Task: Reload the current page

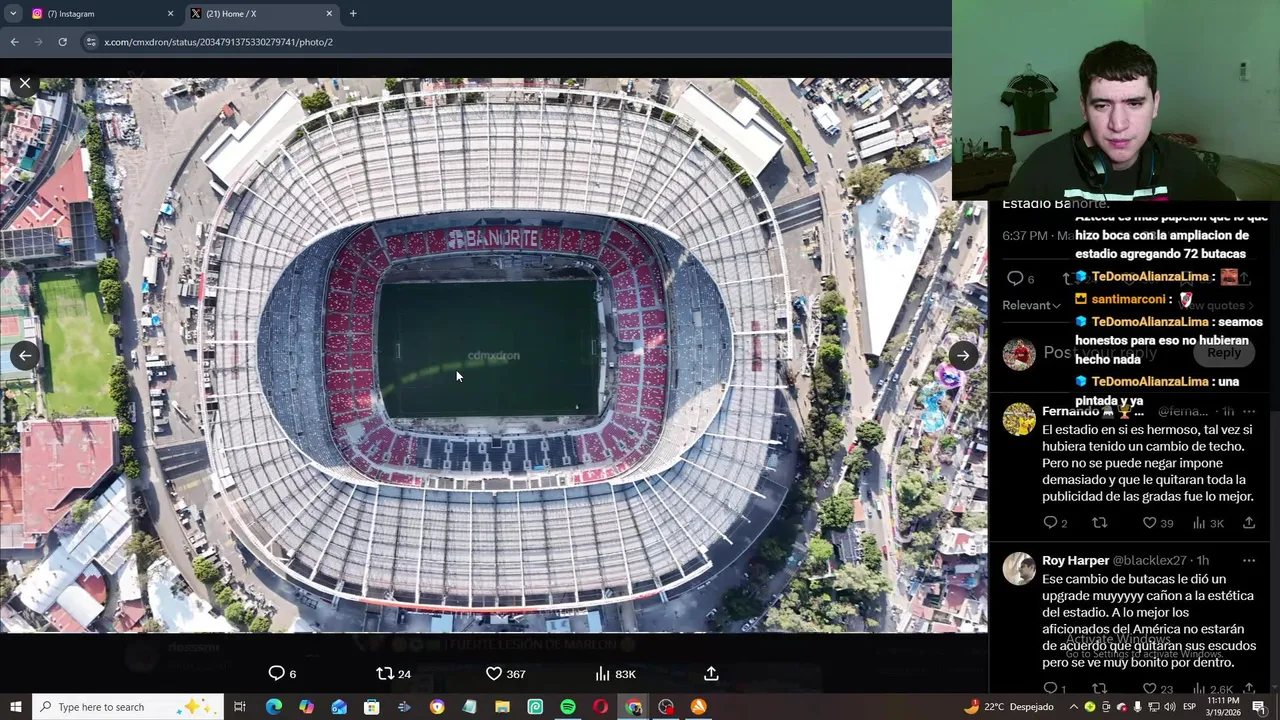Action: point(62,42)
